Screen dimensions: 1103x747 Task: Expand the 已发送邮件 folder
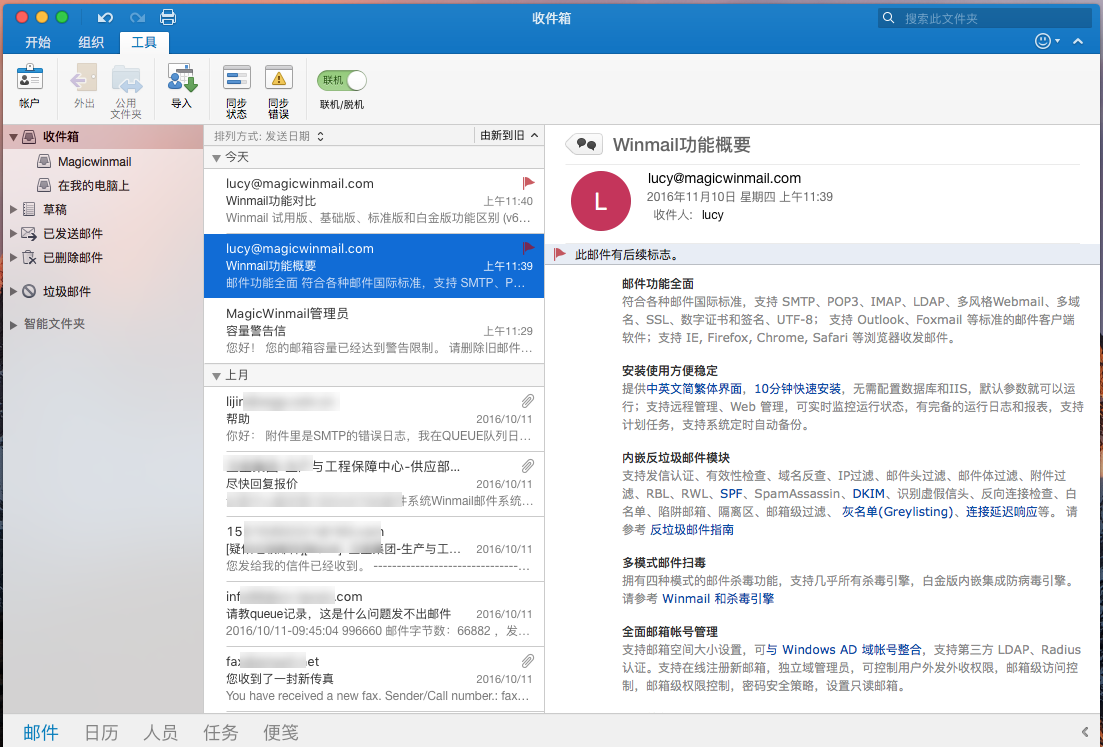[13, 234]
